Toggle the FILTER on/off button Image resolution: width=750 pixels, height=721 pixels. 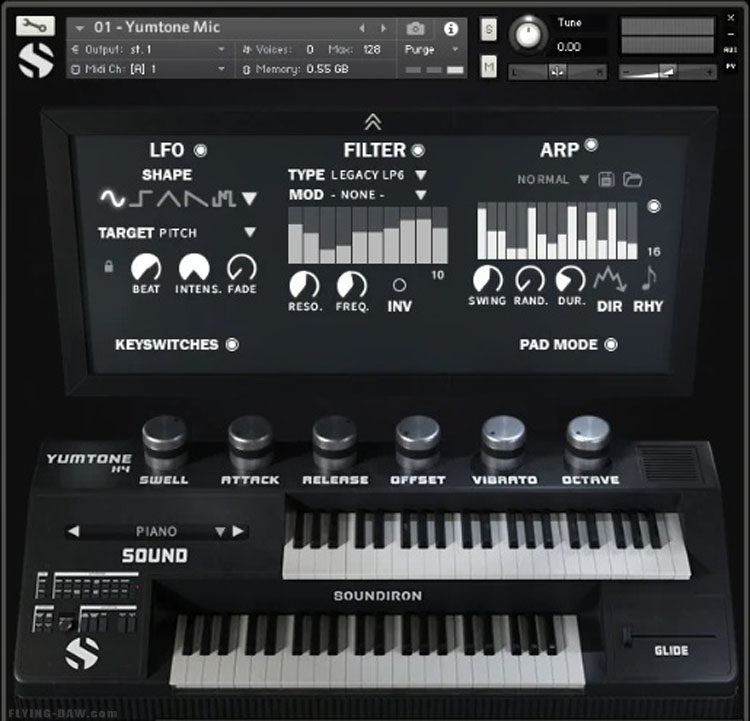coord(418,150)
